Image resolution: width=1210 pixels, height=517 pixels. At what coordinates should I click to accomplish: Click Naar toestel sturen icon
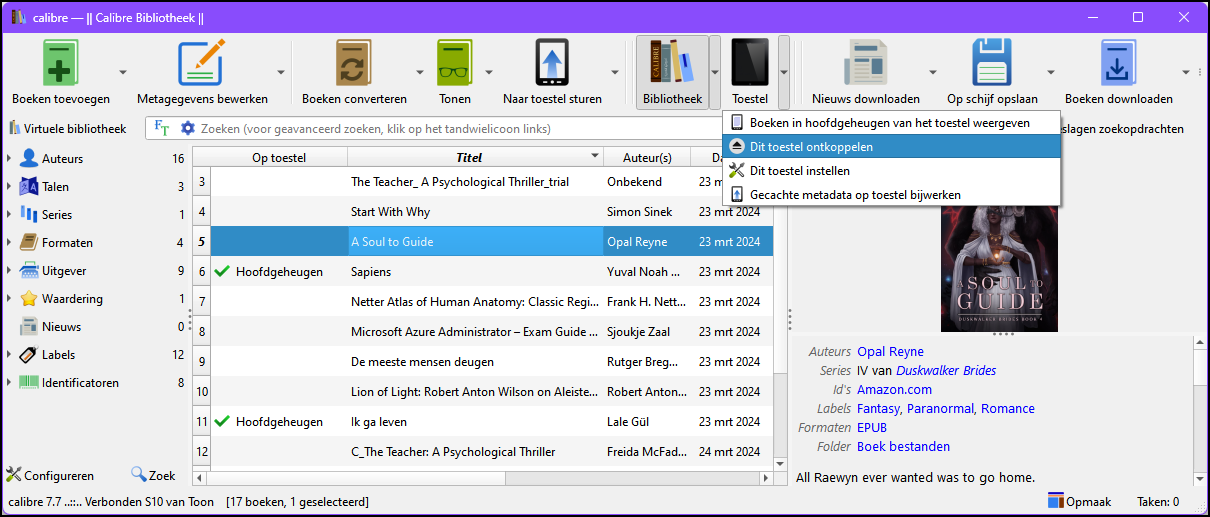552,64
